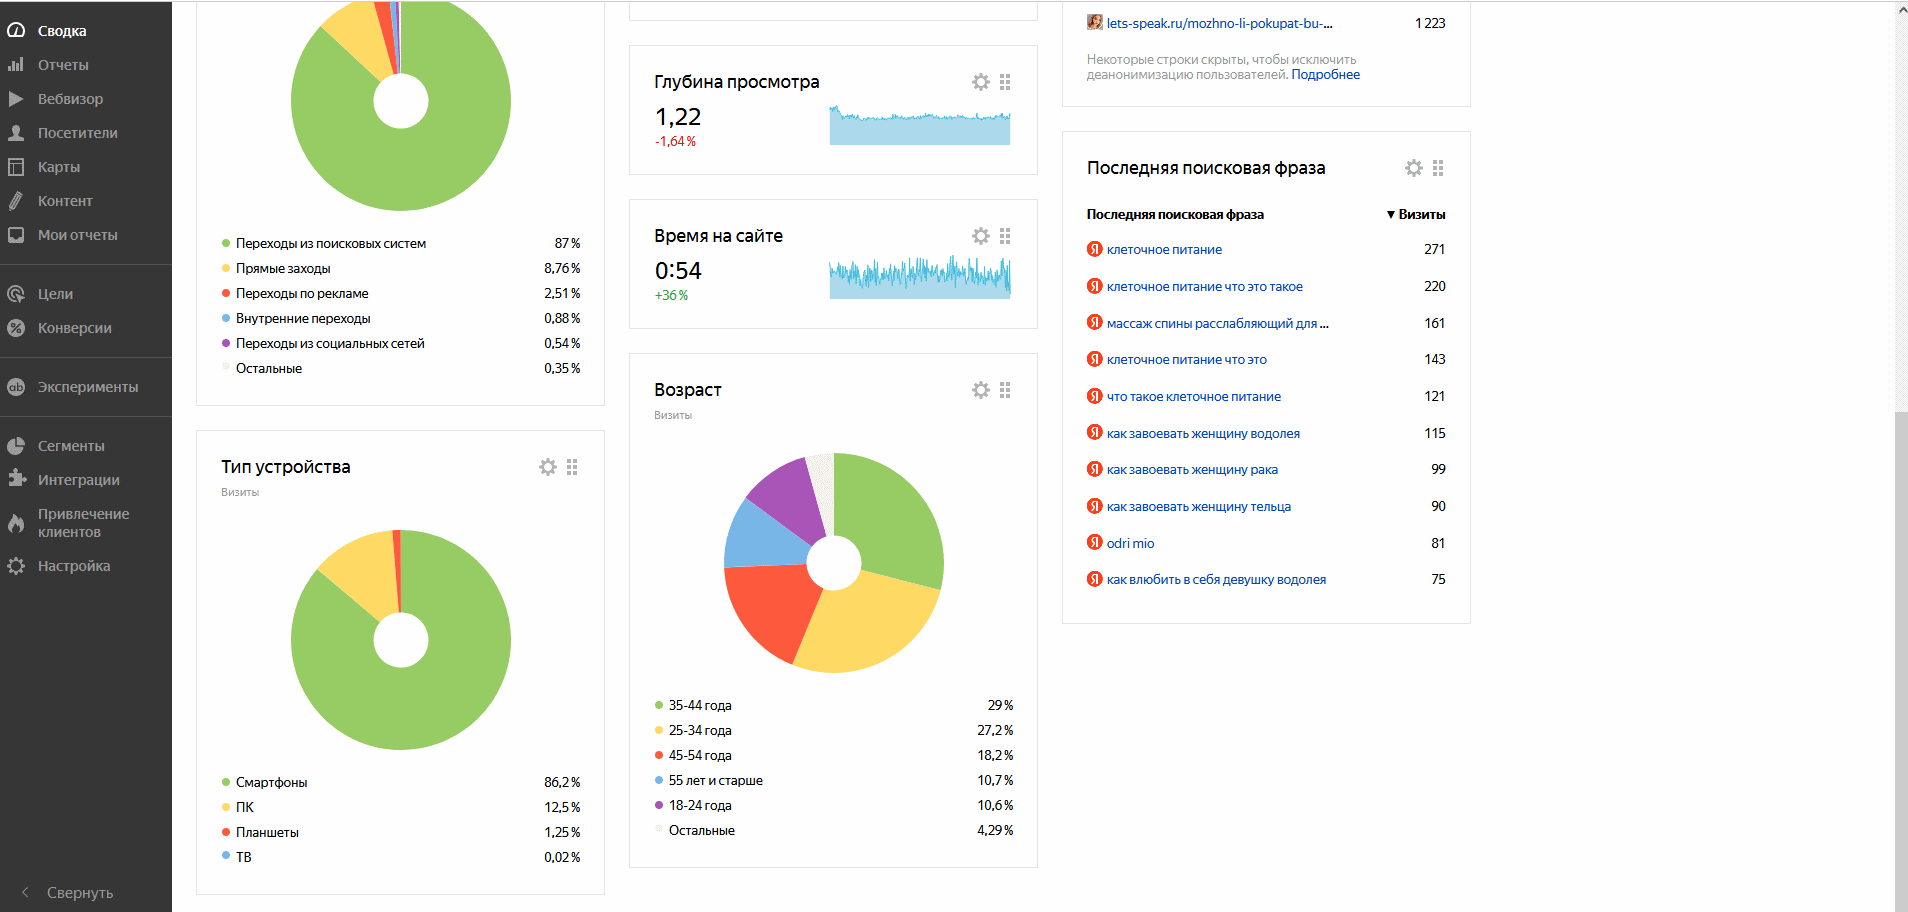
Task: Click yellow 25-34 года legend dot
Action: (659, 730)
